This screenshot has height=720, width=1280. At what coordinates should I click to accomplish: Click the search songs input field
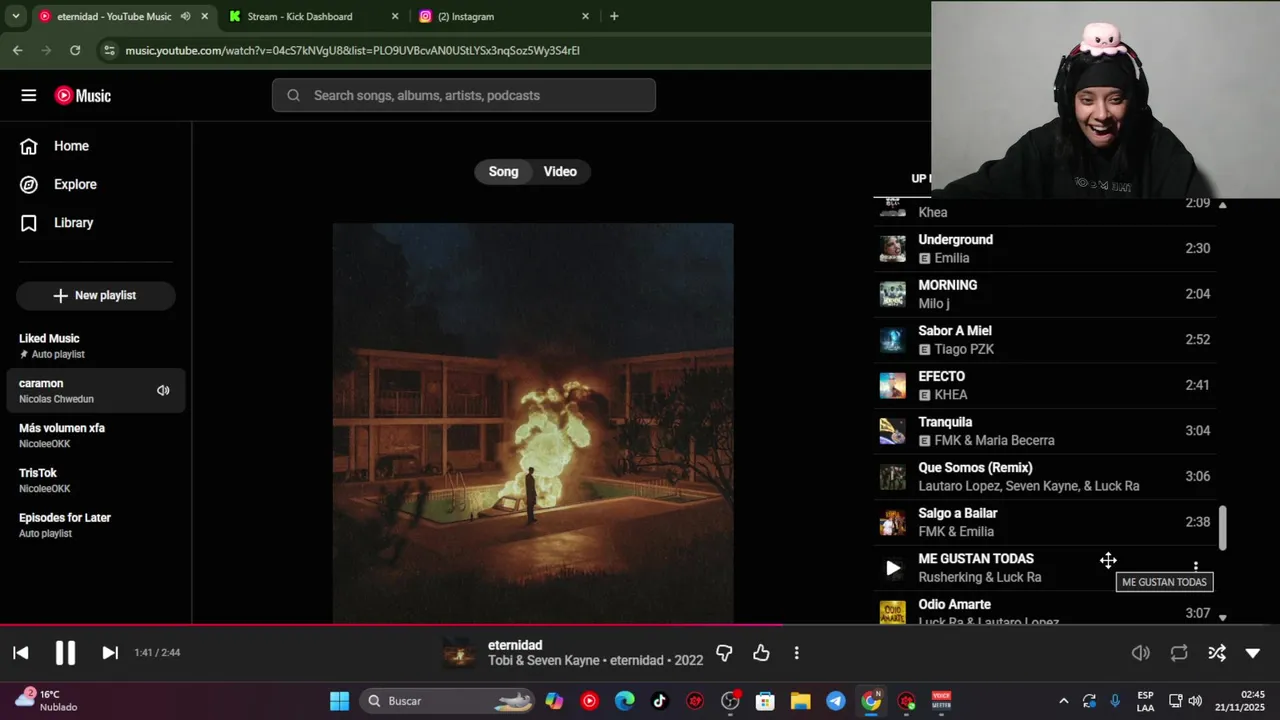point(464,95)
